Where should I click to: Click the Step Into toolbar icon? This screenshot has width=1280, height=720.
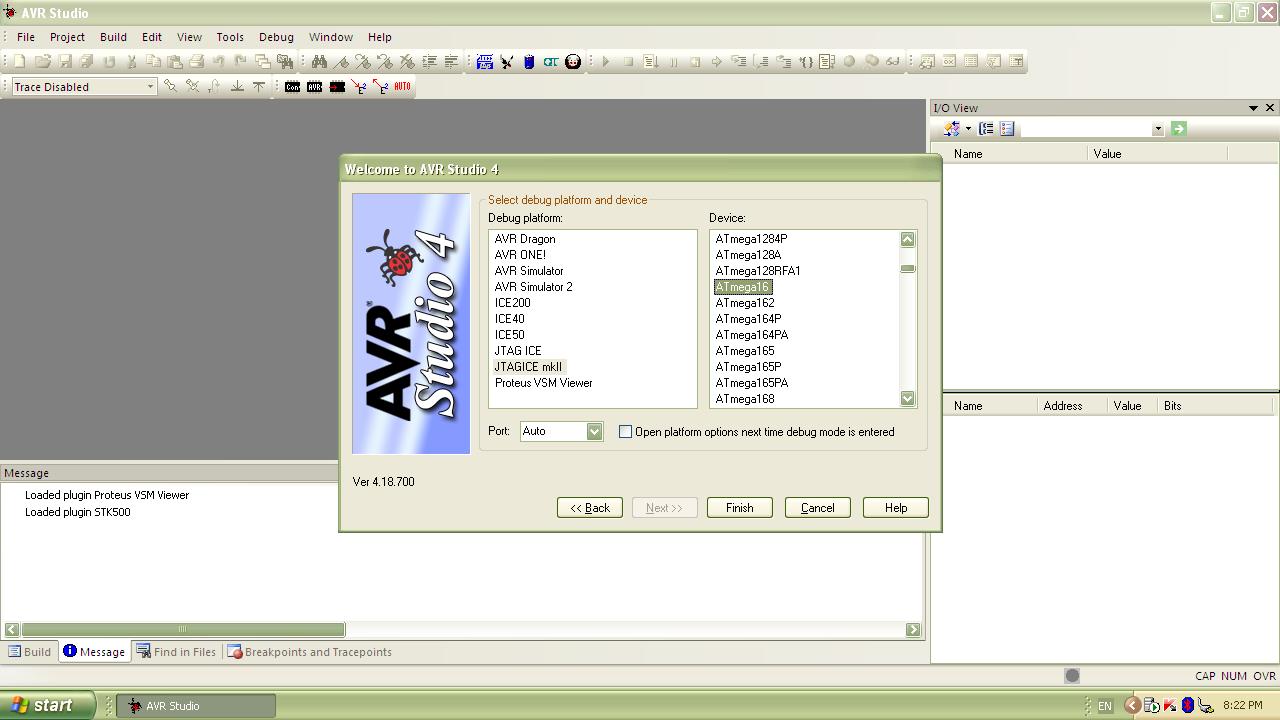(x=739, y=61)
